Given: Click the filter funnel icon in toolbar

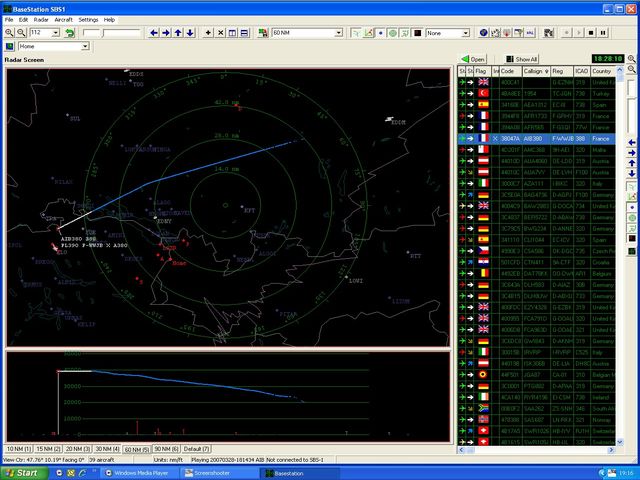Looking at the screenshot, I should tap(518, 33).
